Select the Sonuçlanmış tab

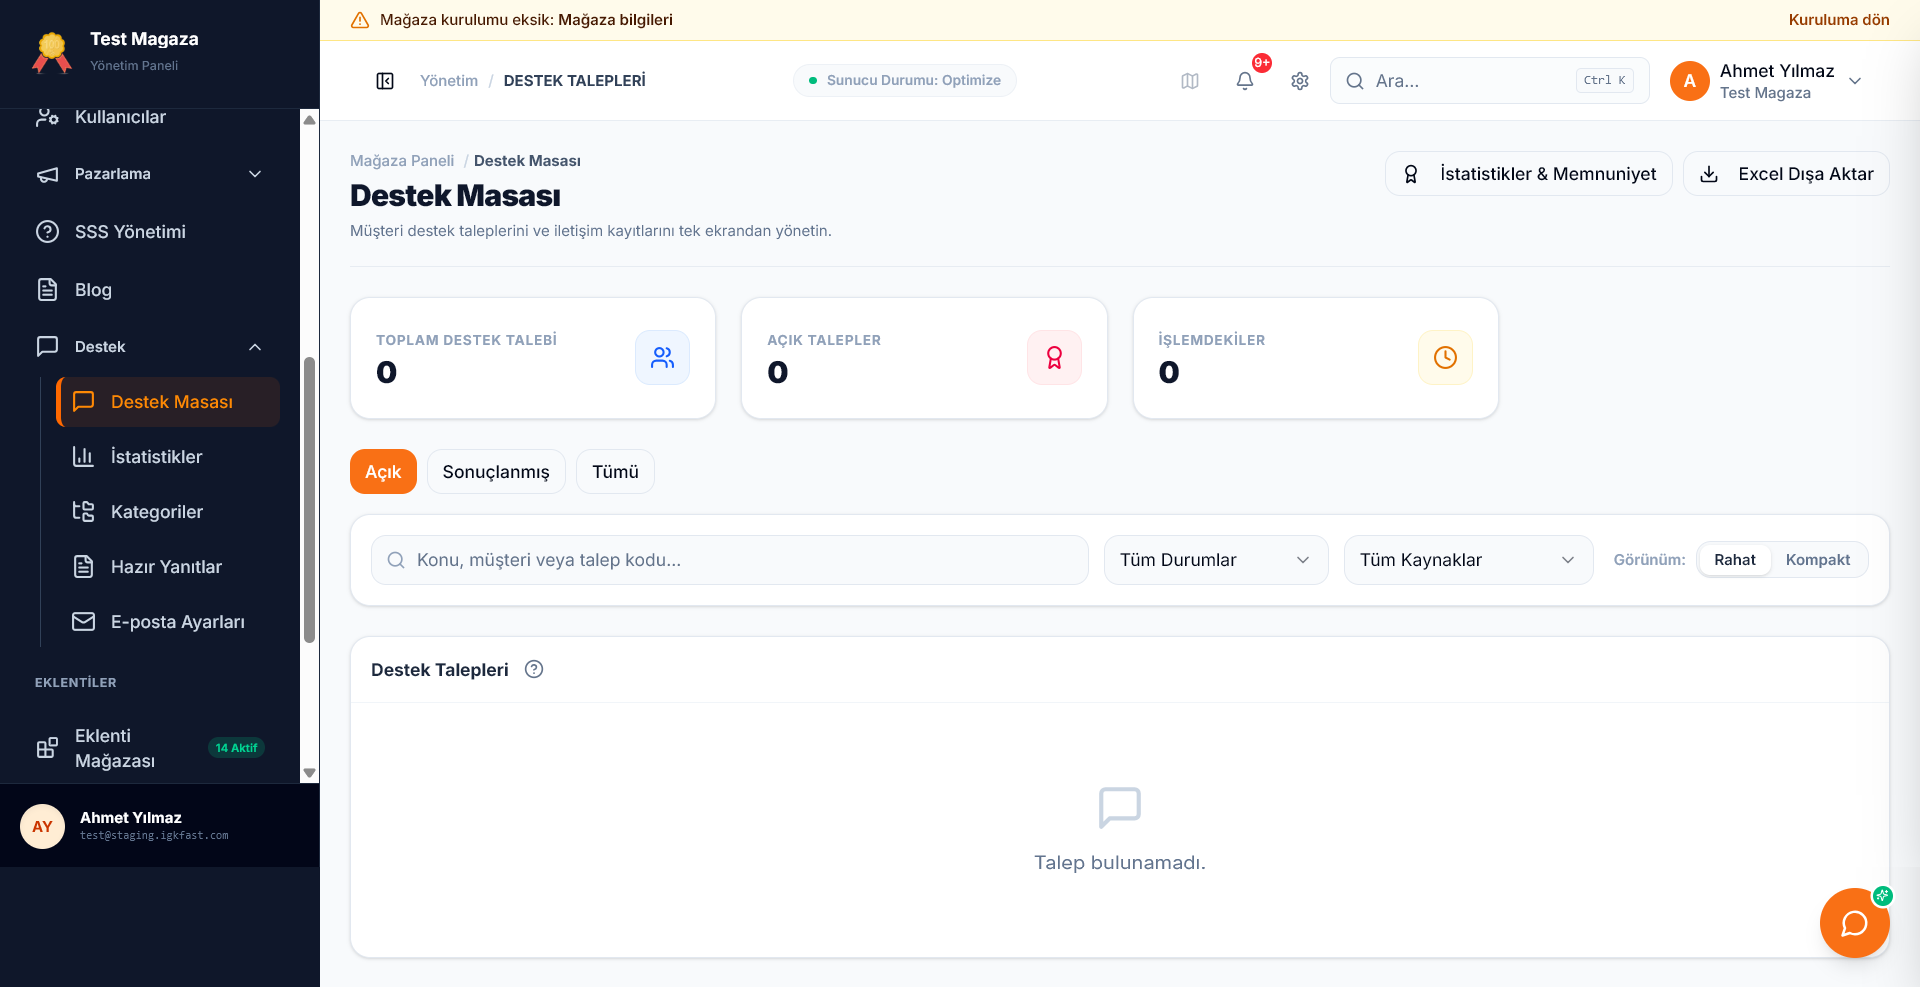(496, 472)
